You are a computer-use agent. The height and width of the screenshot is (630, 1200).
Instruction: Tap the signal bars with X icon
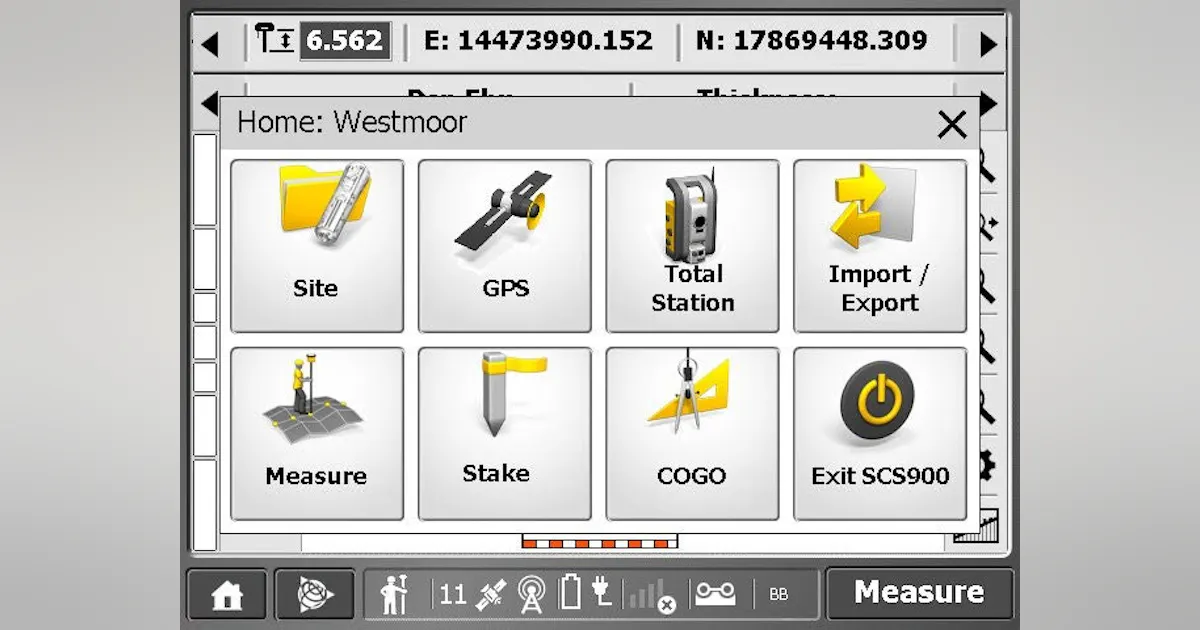(x=651, y=595)
